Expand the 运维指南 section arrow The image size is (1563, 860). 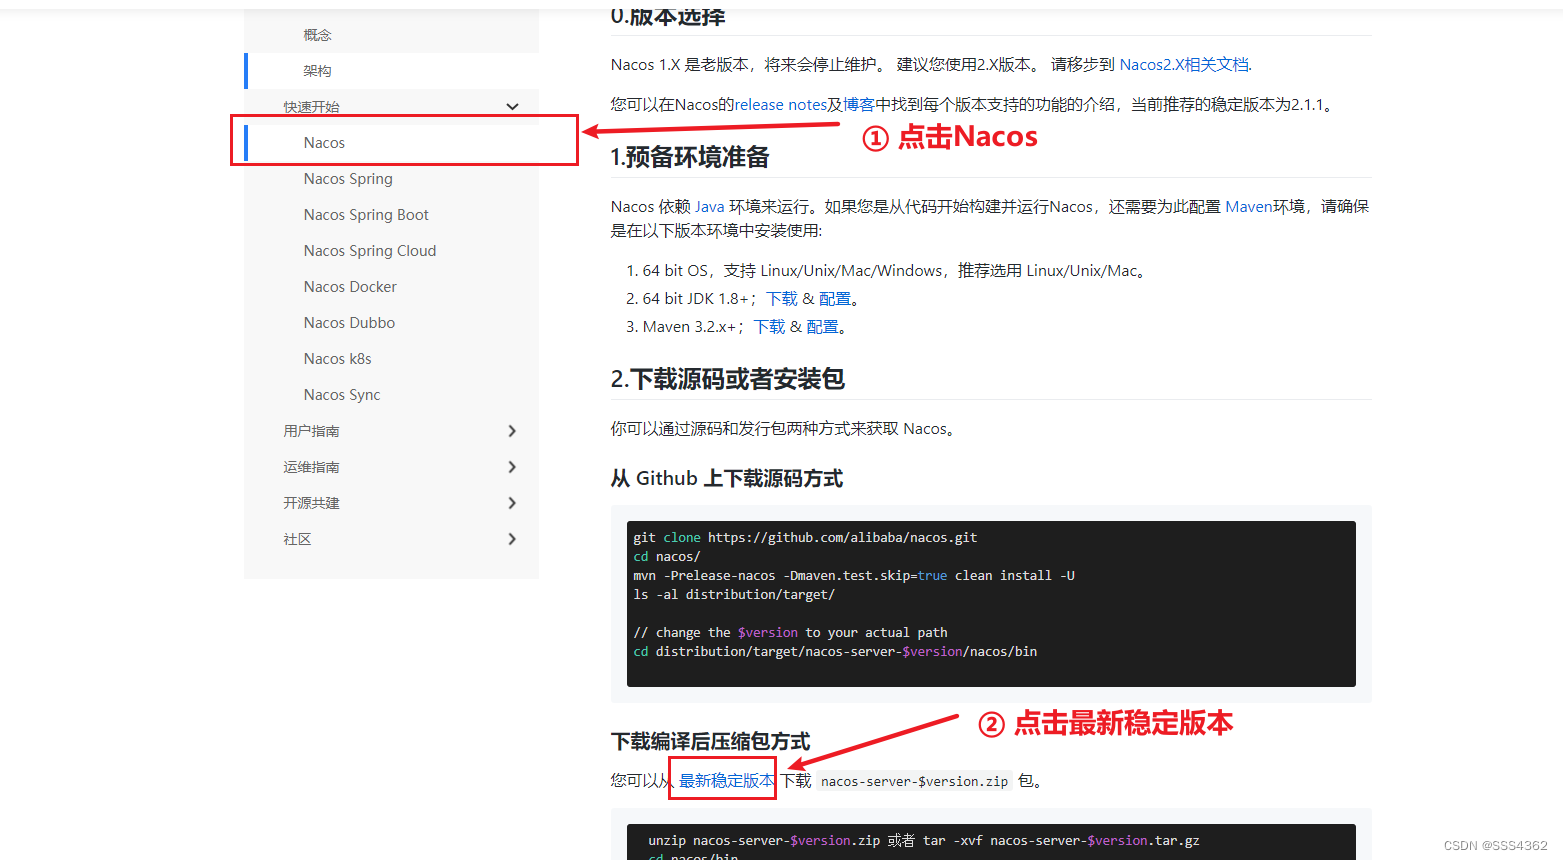coord(512,467)
